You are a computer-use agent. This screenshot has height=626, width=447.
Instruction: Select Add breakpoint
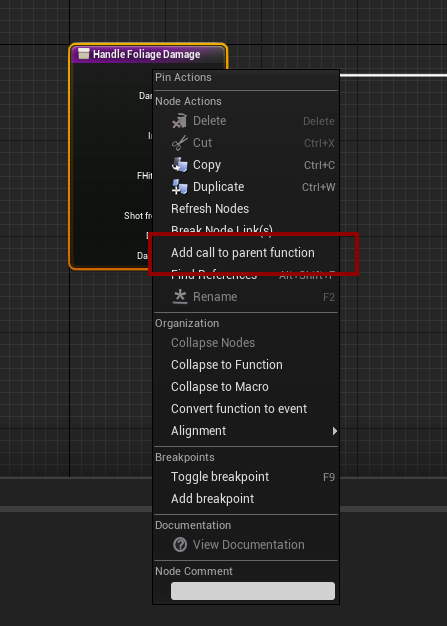[212, 499]
